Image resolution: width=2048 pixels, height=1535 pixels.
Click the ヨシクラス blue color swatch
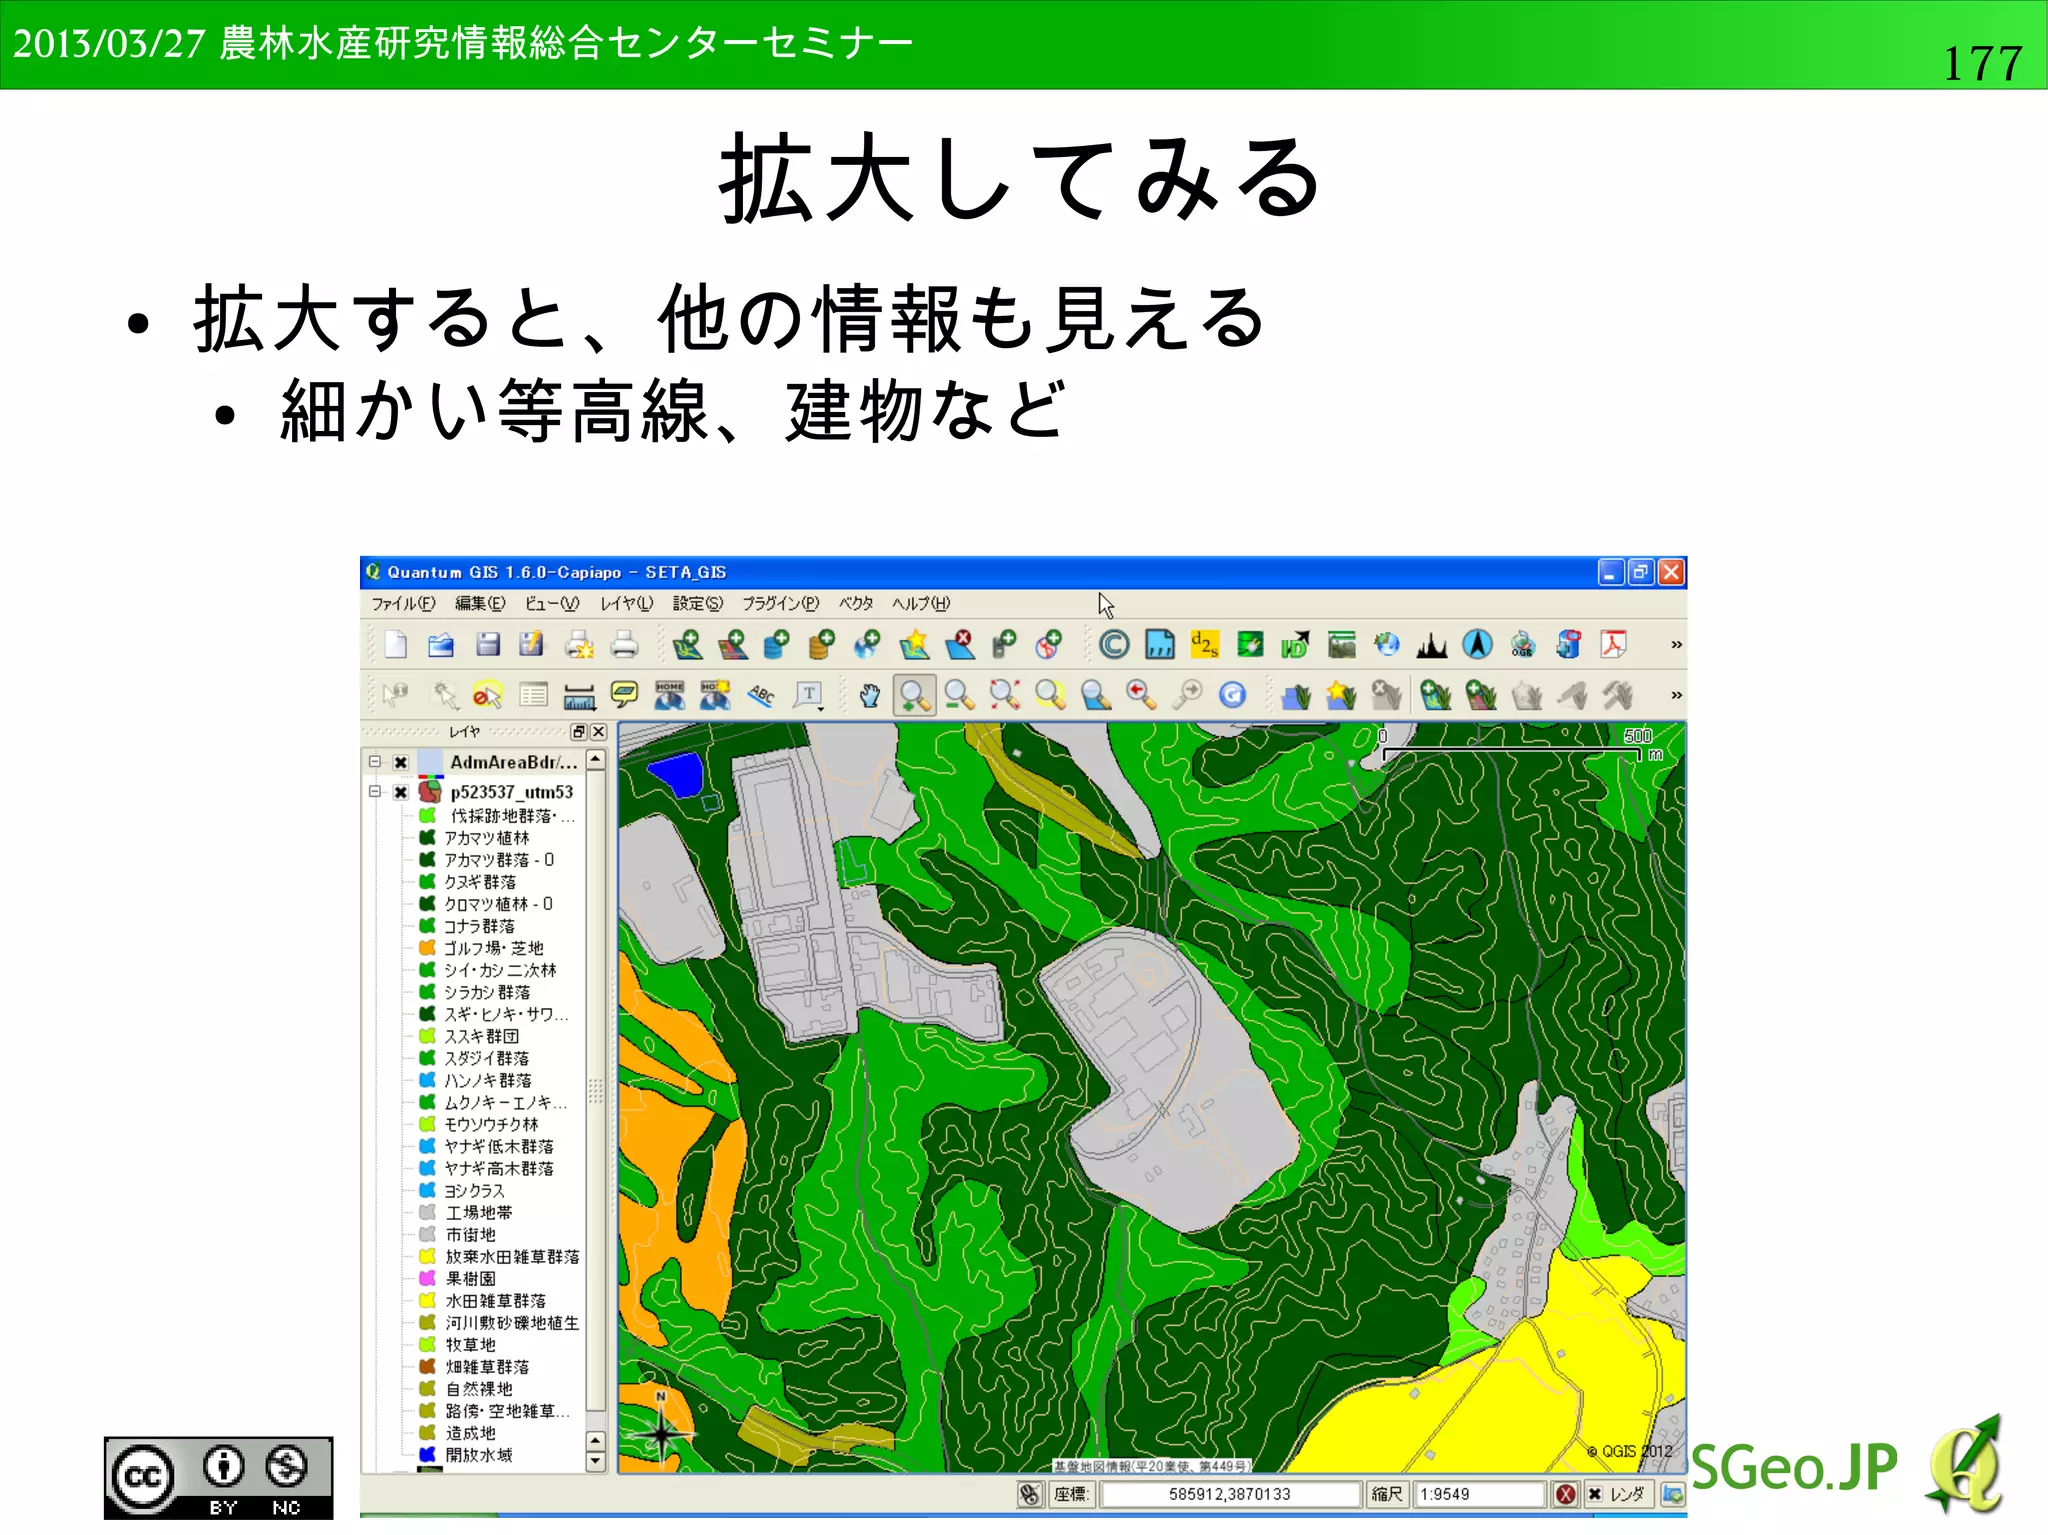[x=427, y=1190]
